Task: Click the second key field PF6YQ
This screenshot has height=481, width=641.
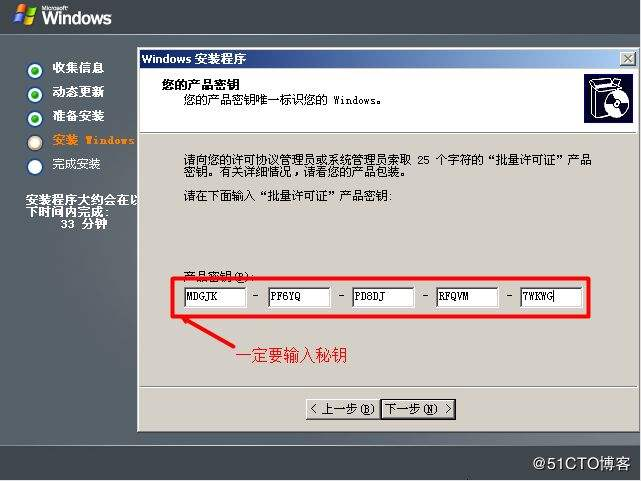Action: (x=298, y=297)
